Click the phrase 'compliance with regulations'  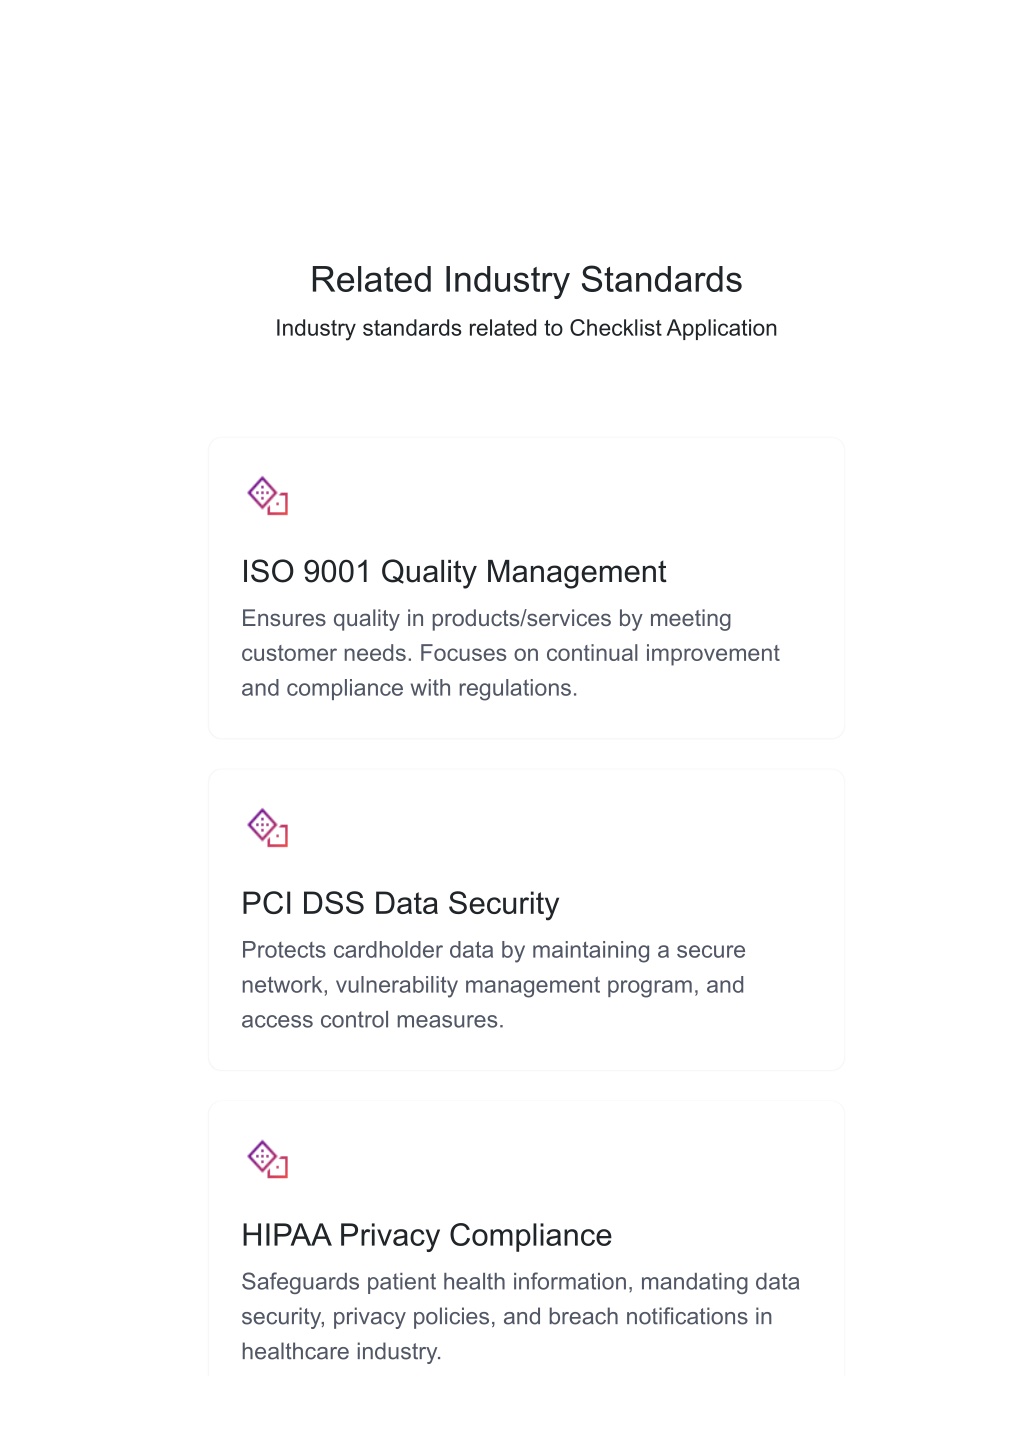(430, 688)
